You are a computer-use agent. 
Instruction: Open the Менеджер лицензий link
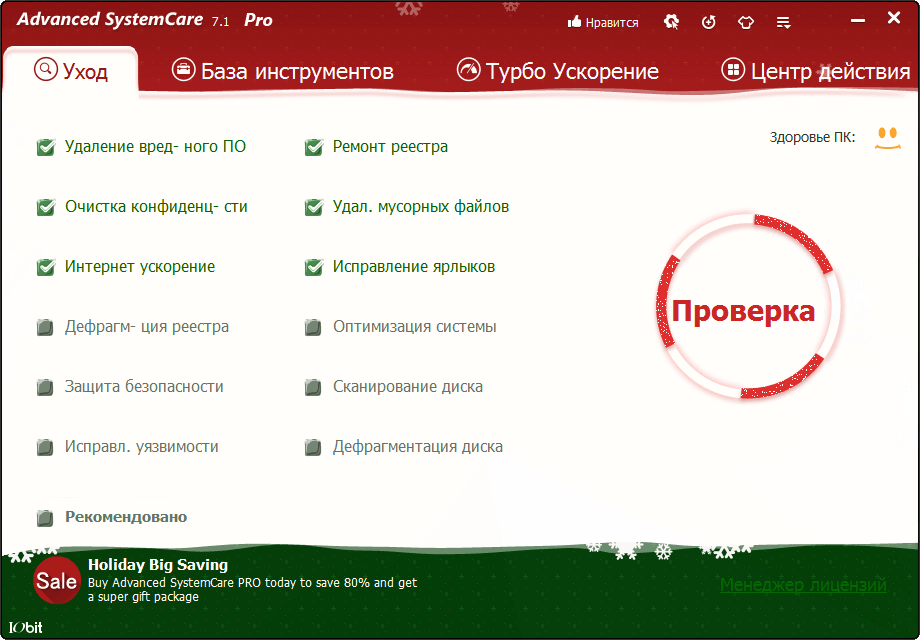coord(803,585)
